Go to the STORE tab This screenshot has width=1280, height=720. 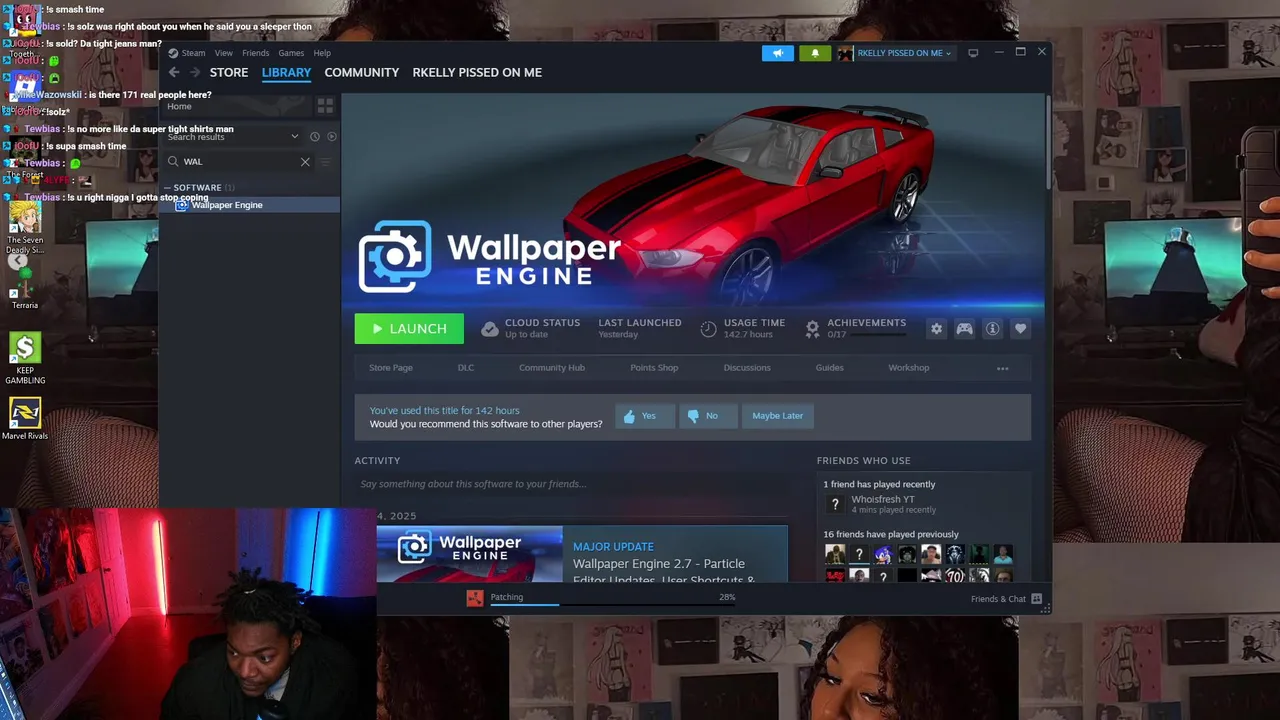tap(228, 72)
